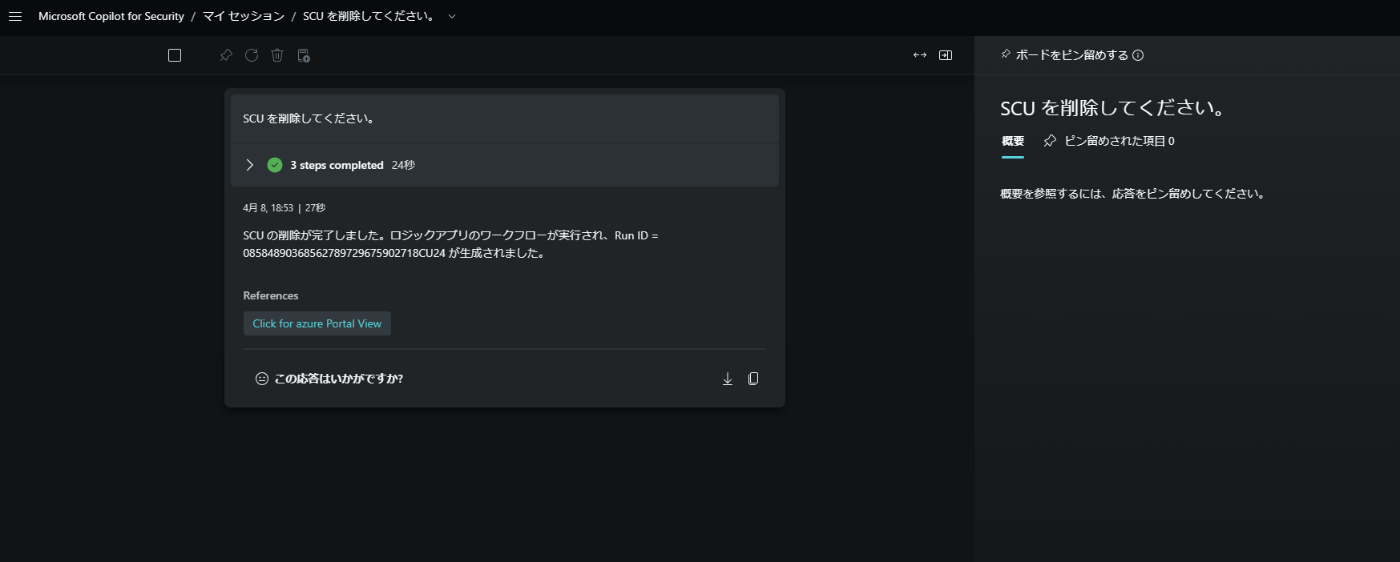Open the session title dropdown arrow
The image size is (1400, 562).
(x=452, y=17)
